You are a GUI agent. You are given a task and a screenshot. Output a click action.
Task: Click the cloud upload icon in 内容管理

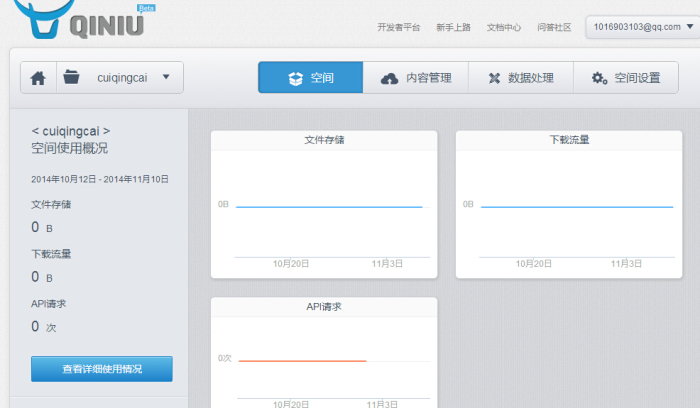click(x=389, y=78)
